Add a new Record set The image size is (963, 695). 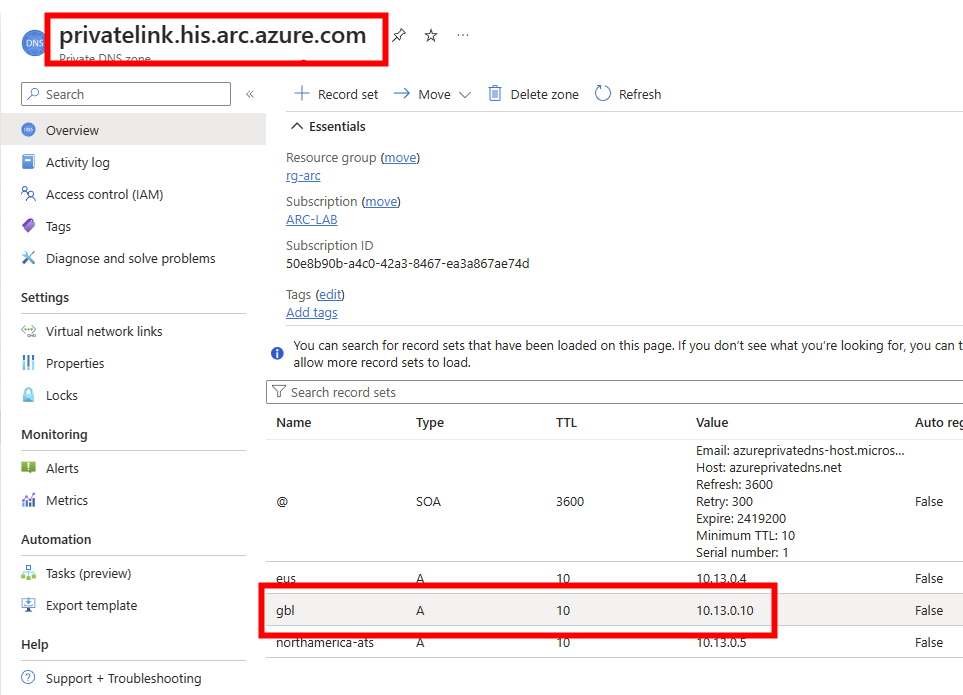(x=337, y=94)
